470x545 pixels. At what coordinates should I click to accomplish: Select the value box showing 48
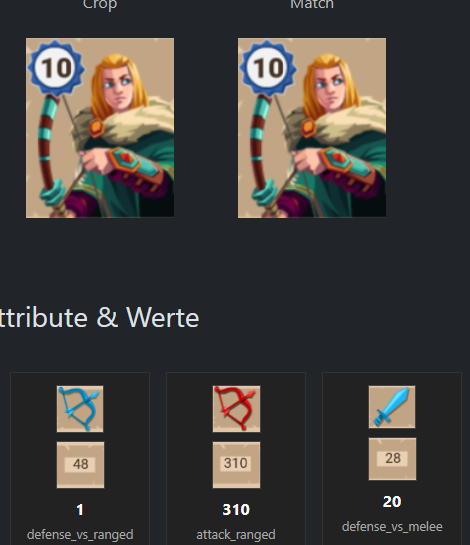[80, 465]
